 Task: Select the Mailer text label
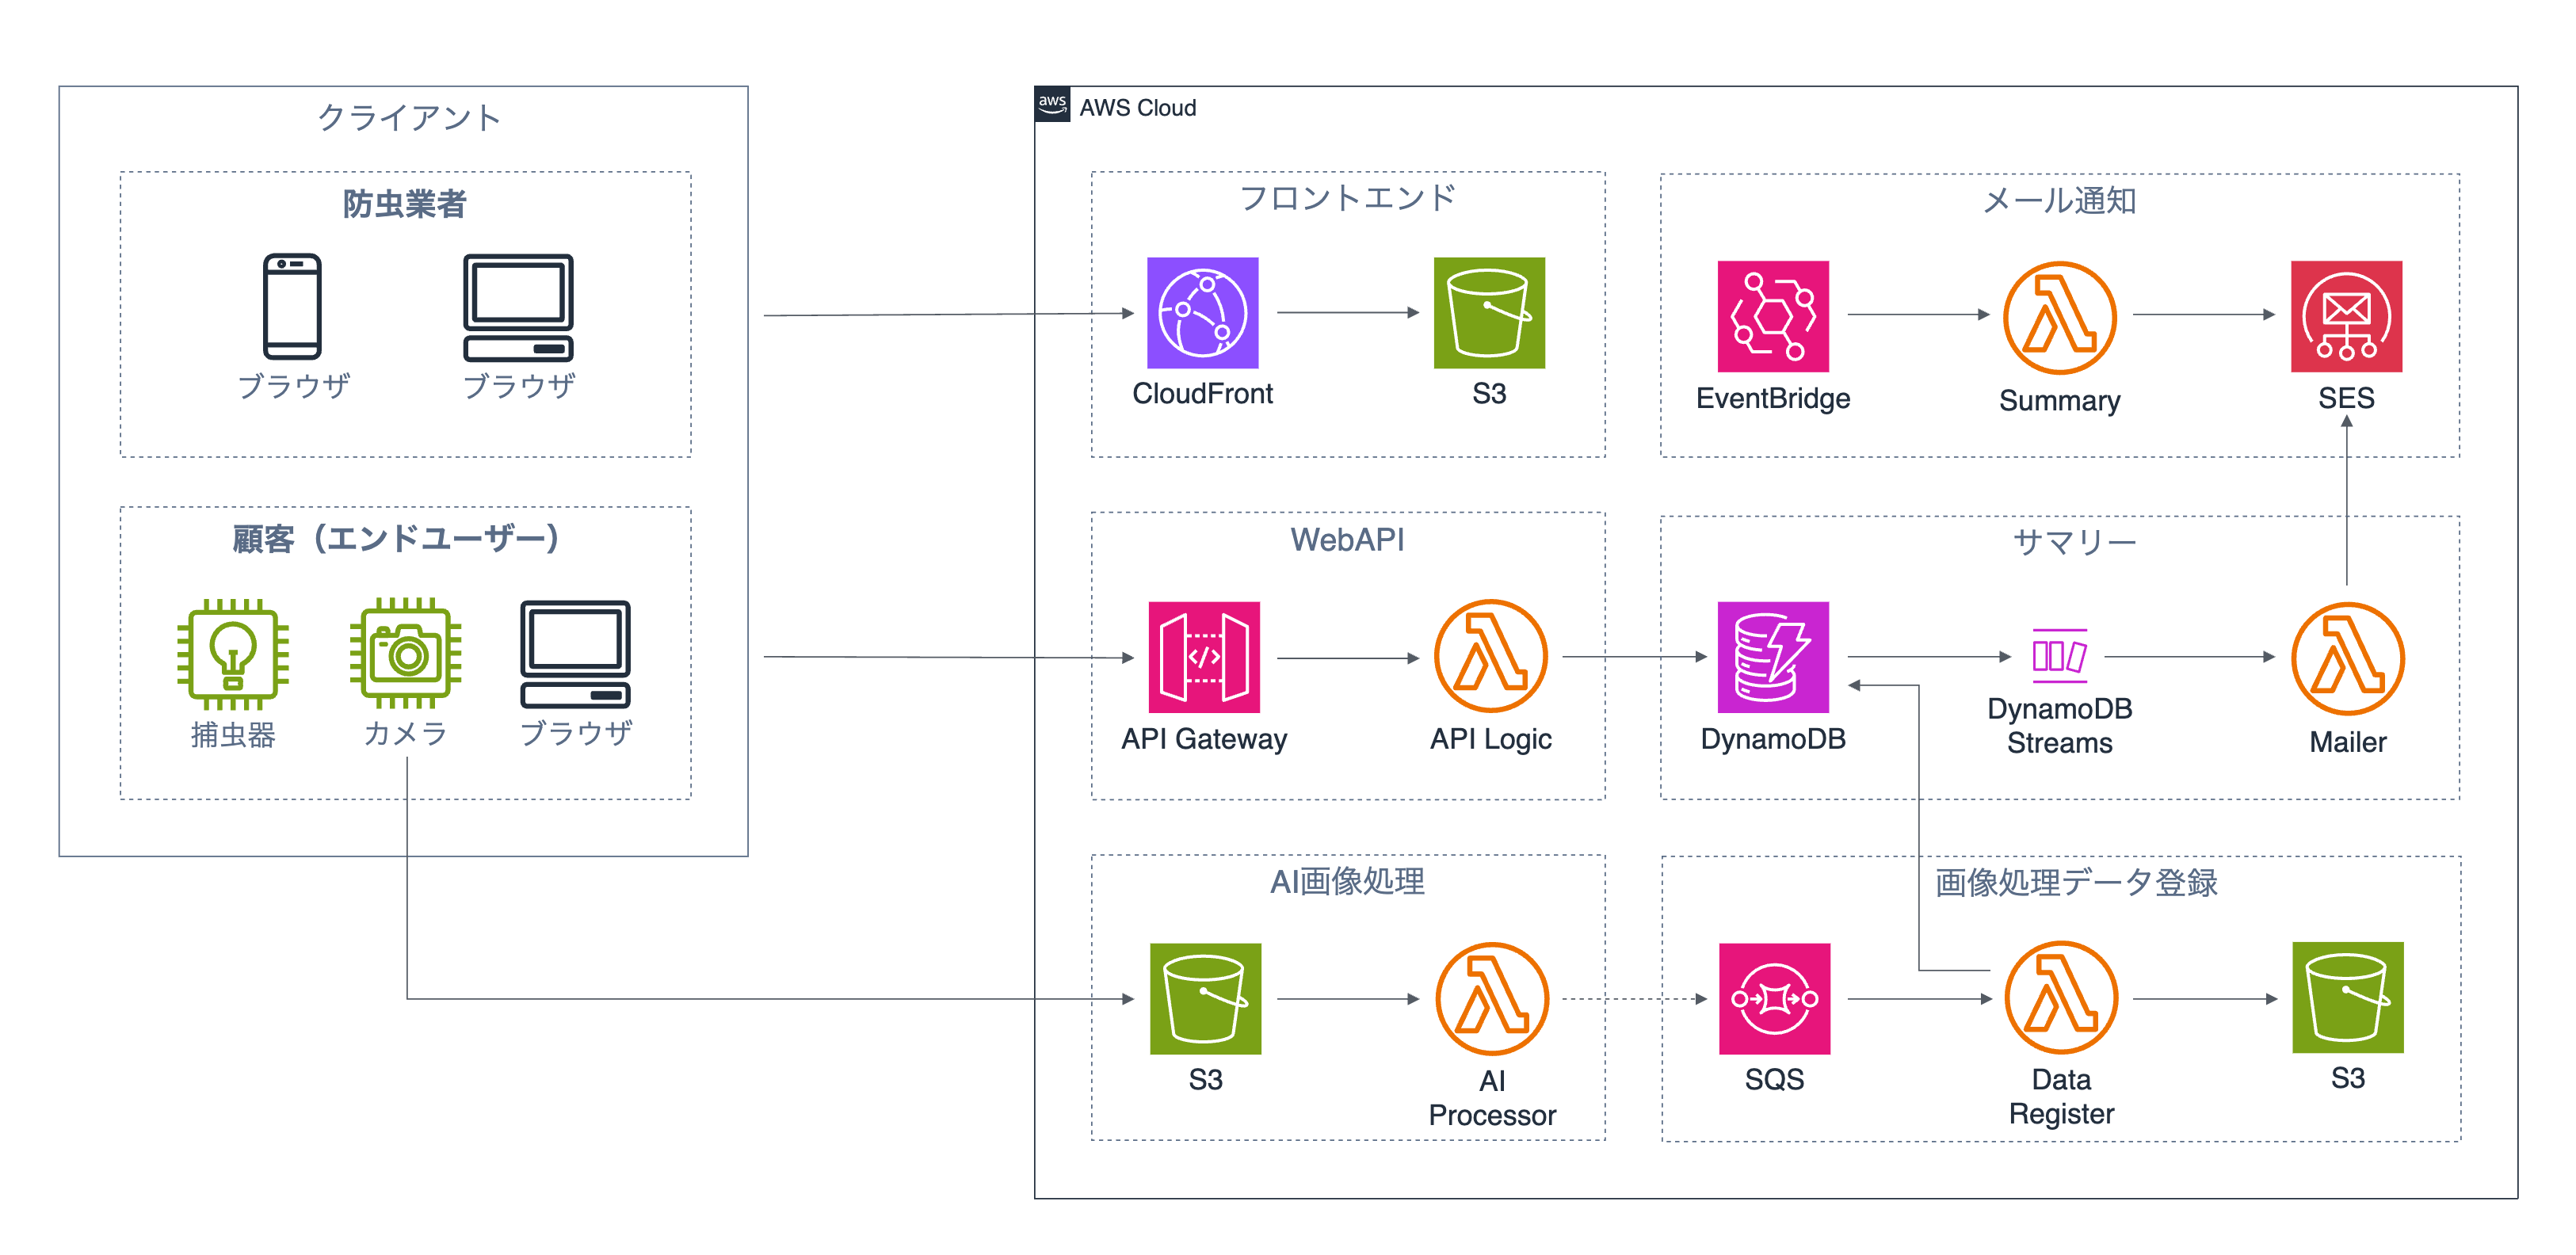point(2347,742)
